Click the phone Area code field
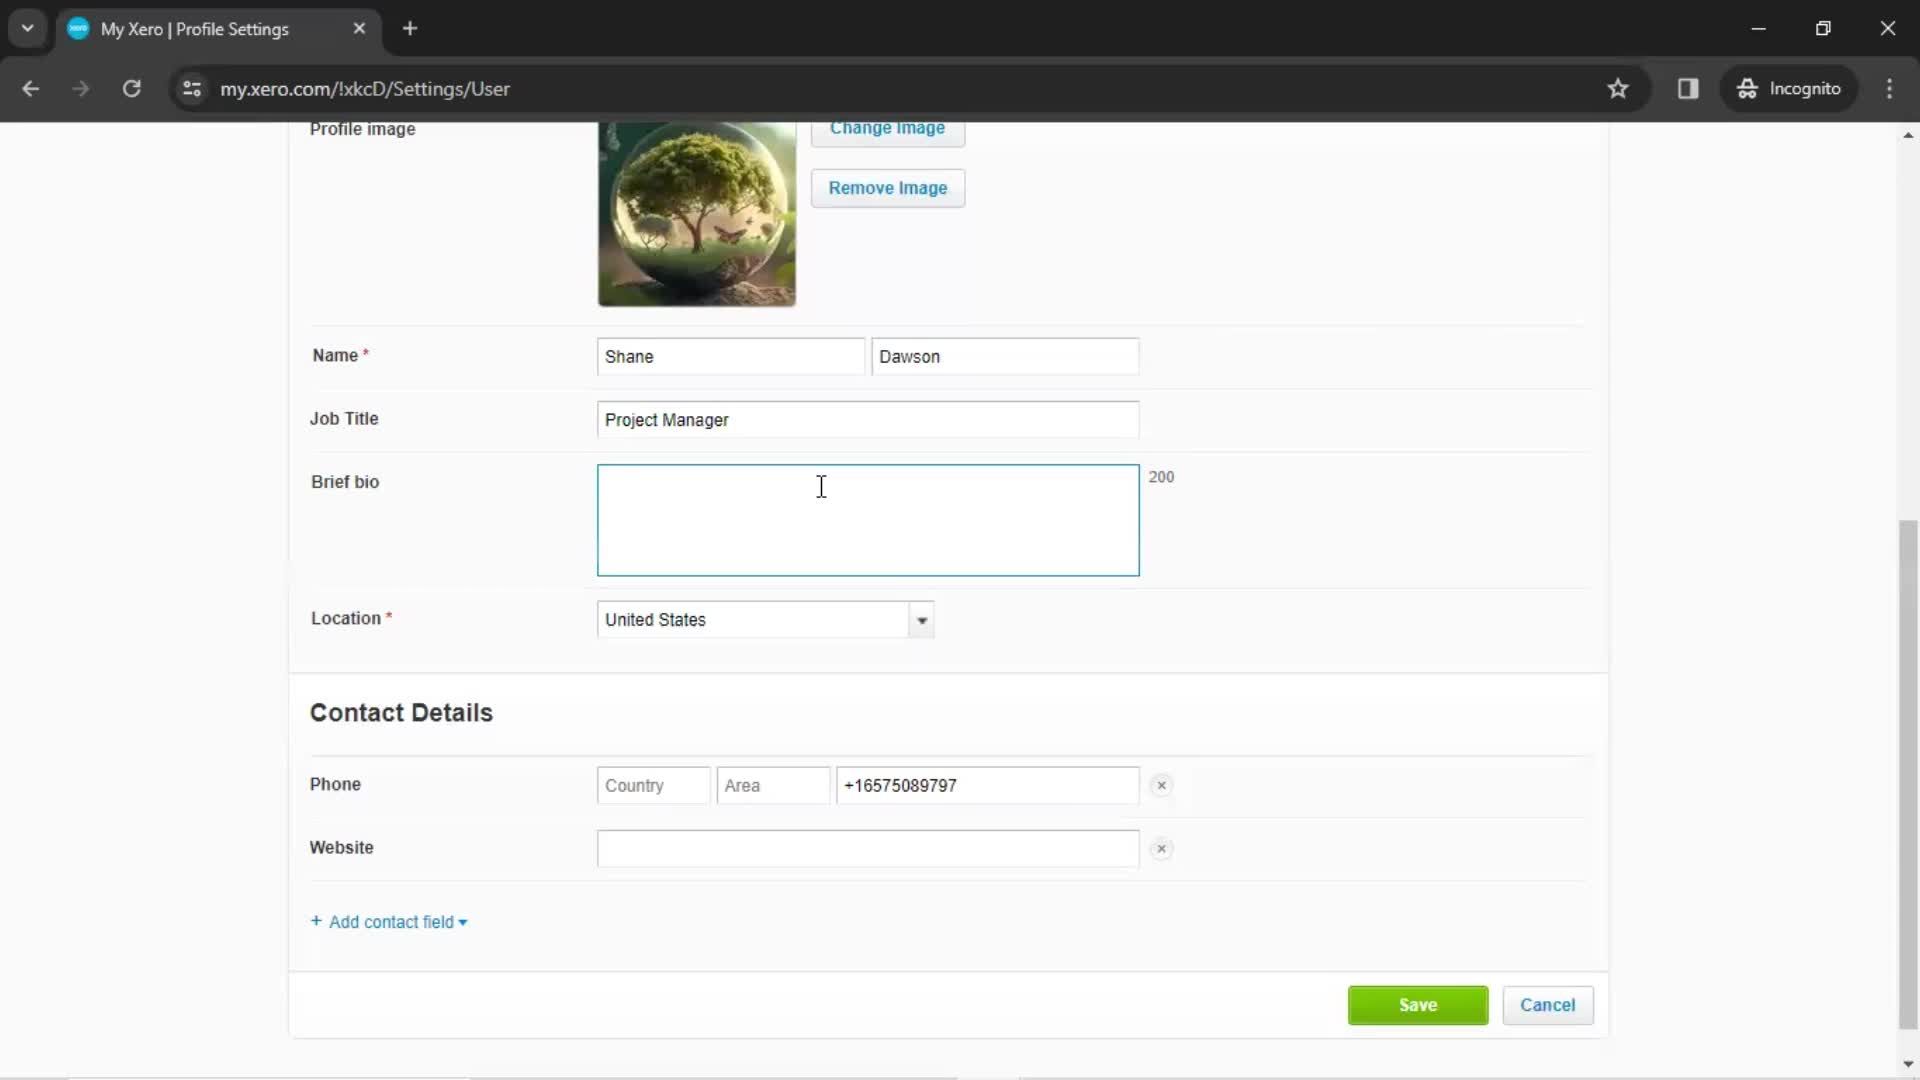 click(x=773, y=785)
